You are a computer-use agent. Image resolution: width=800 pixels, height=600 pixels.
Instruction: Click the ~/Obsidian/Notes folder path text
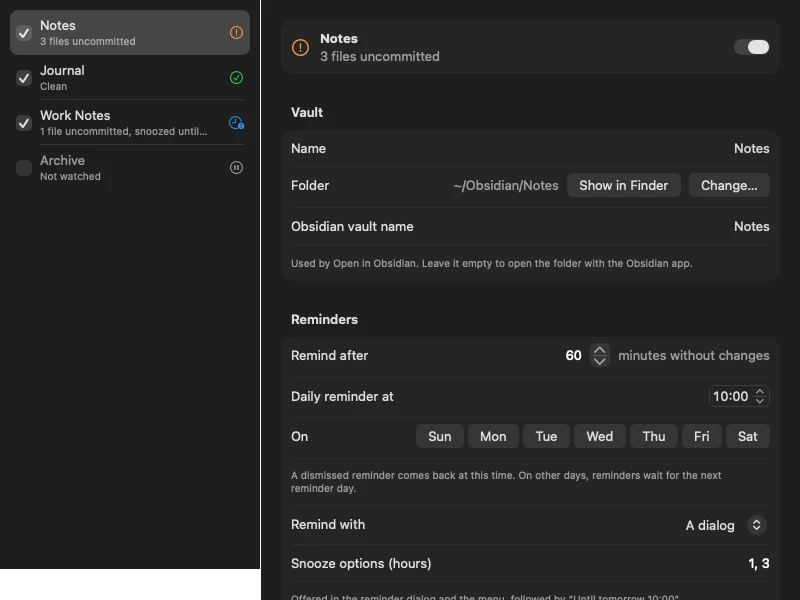506,186
